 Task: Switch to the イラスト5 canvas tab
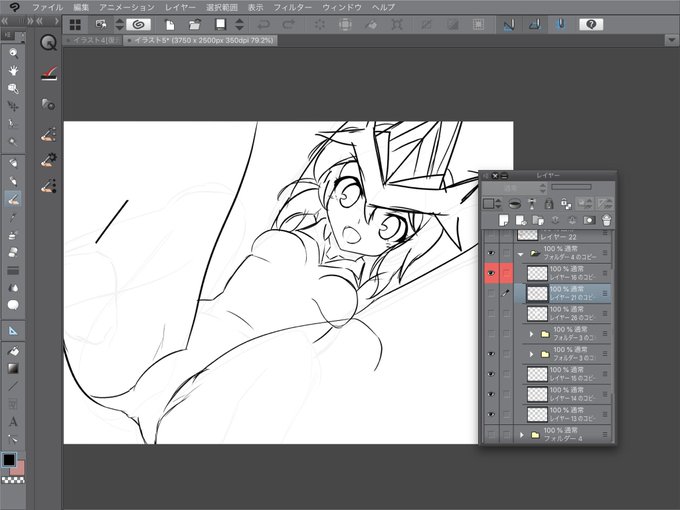(200, 40)
